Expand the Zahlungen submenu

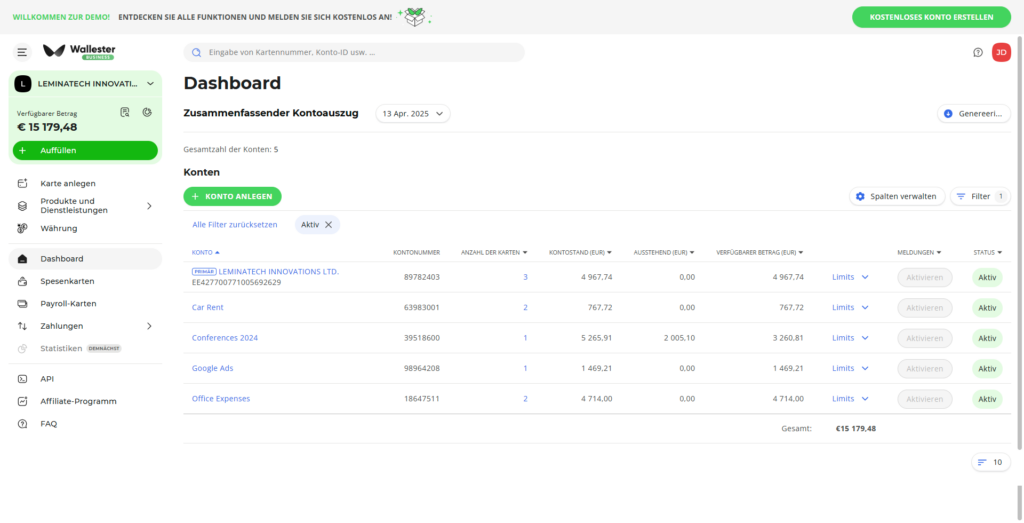pos(149,326)
